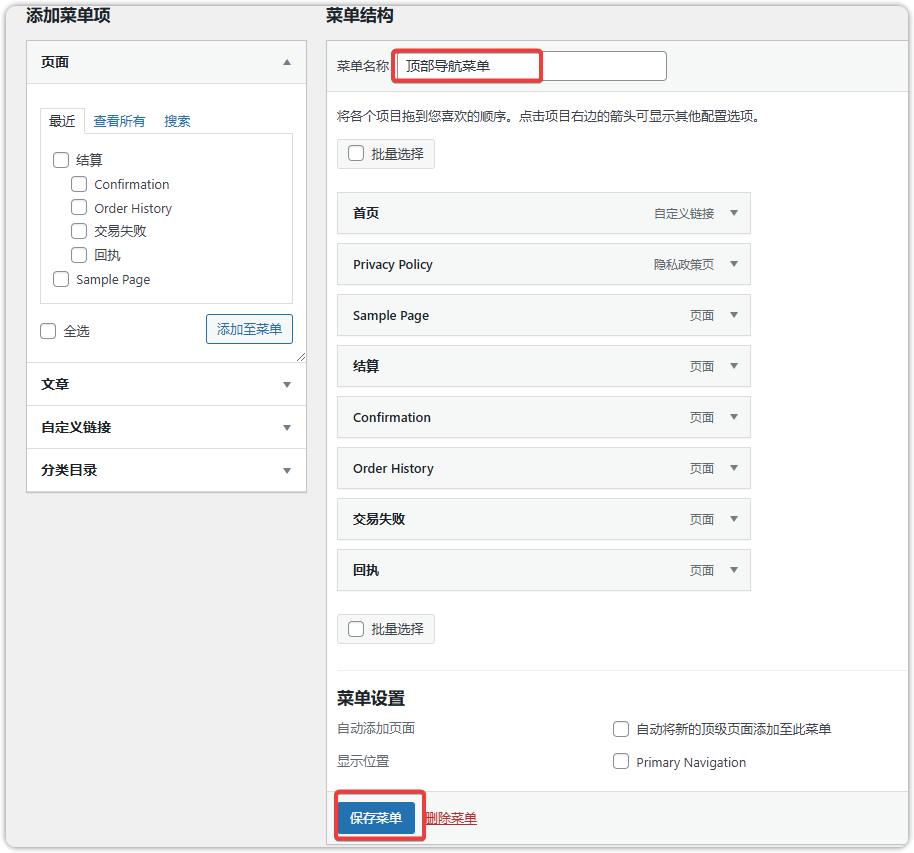
Task: Switch to the 搜索 tab
Action: pos(177,121)
